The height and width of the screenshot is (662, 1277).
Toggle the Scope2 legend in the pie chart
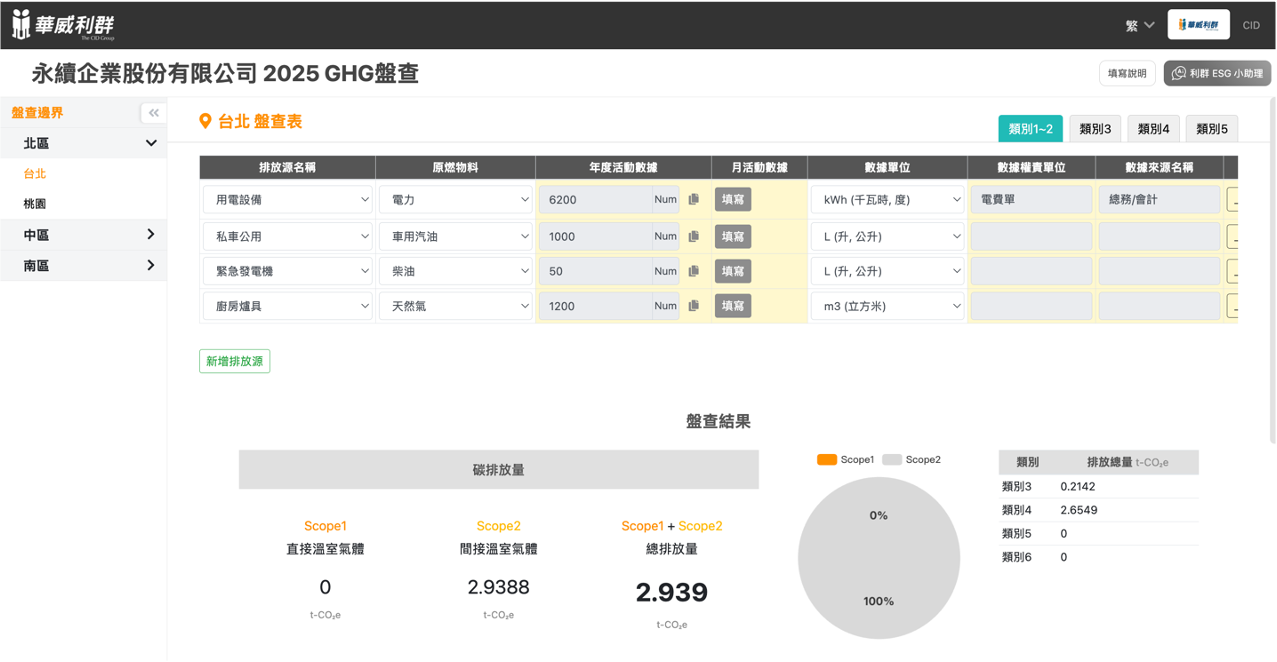tap(911, 460)
